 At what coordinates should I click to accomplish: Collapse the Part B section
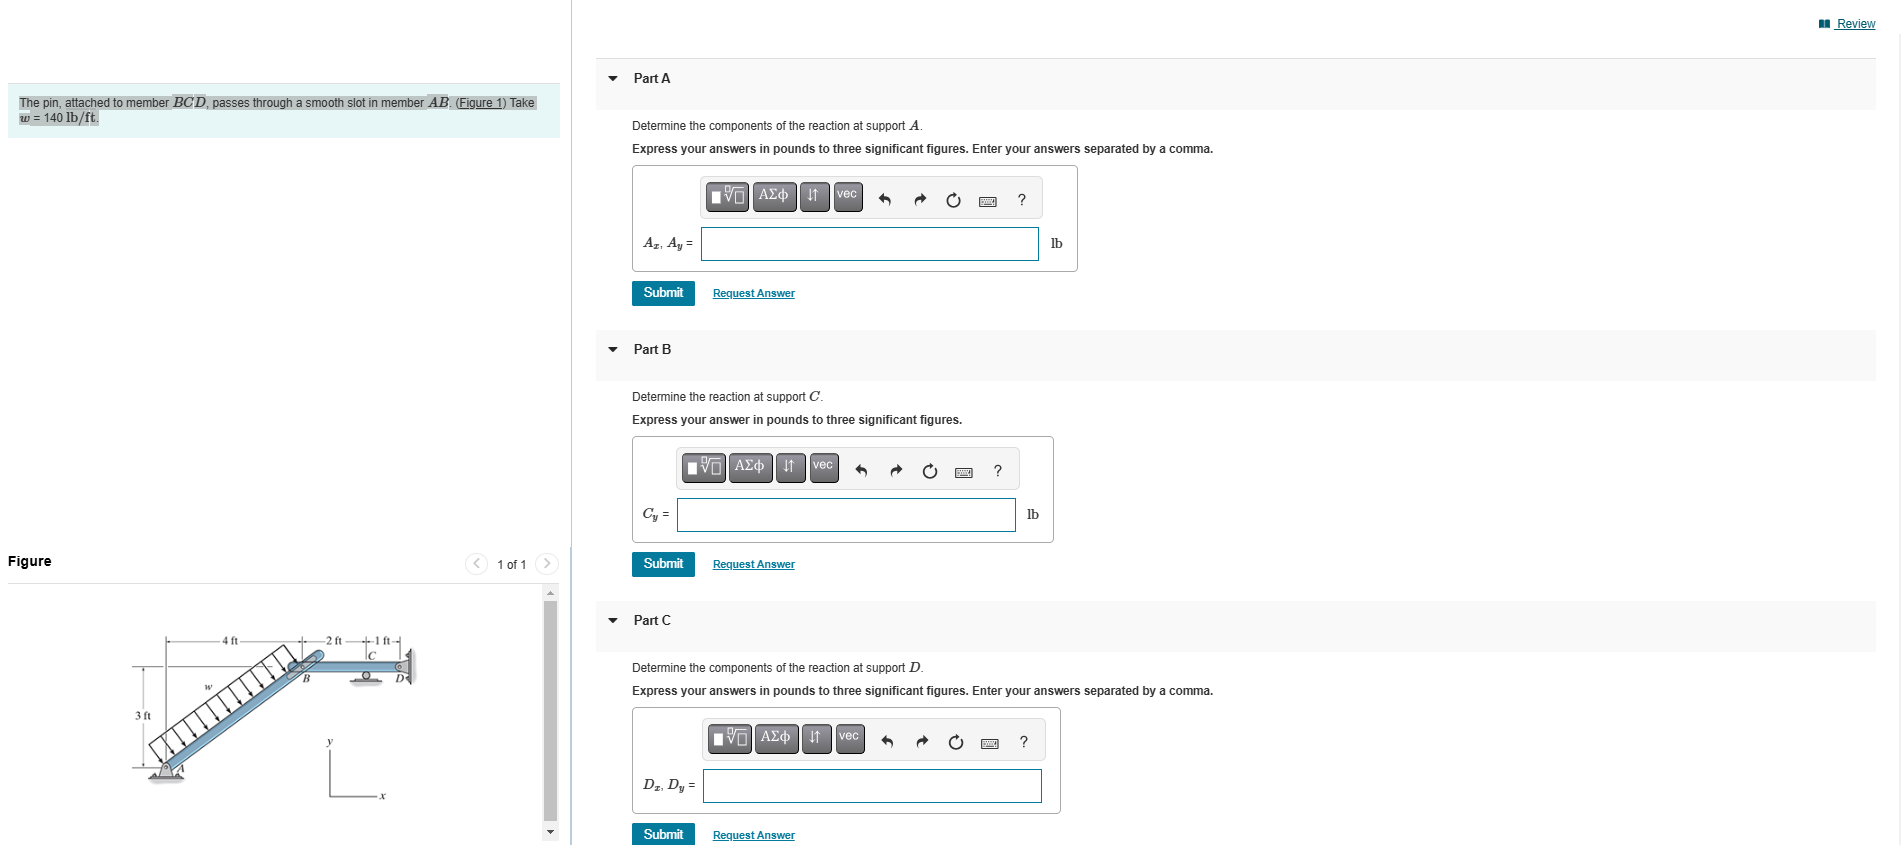[613, 350]
